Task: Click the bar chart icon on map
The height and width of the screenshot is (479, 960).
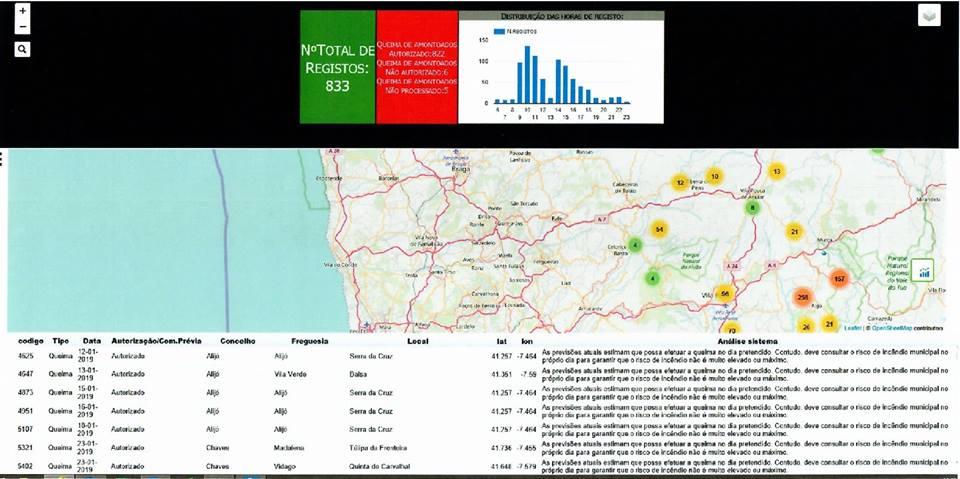Action: click(923, 269)
